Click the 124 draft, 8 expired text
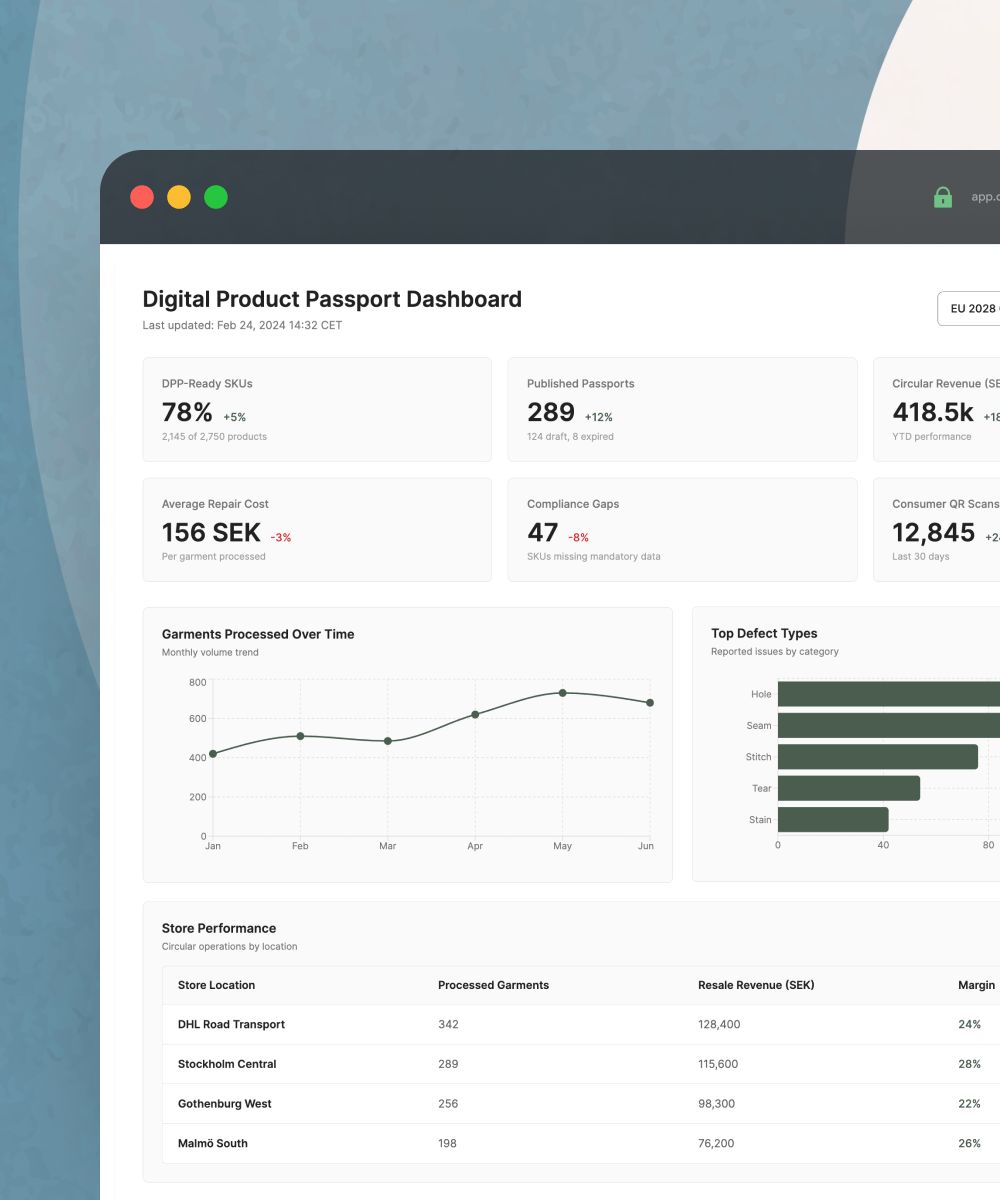This screenshot has width=1000, height=1200. pyautogui.click(x=570, y=437)
